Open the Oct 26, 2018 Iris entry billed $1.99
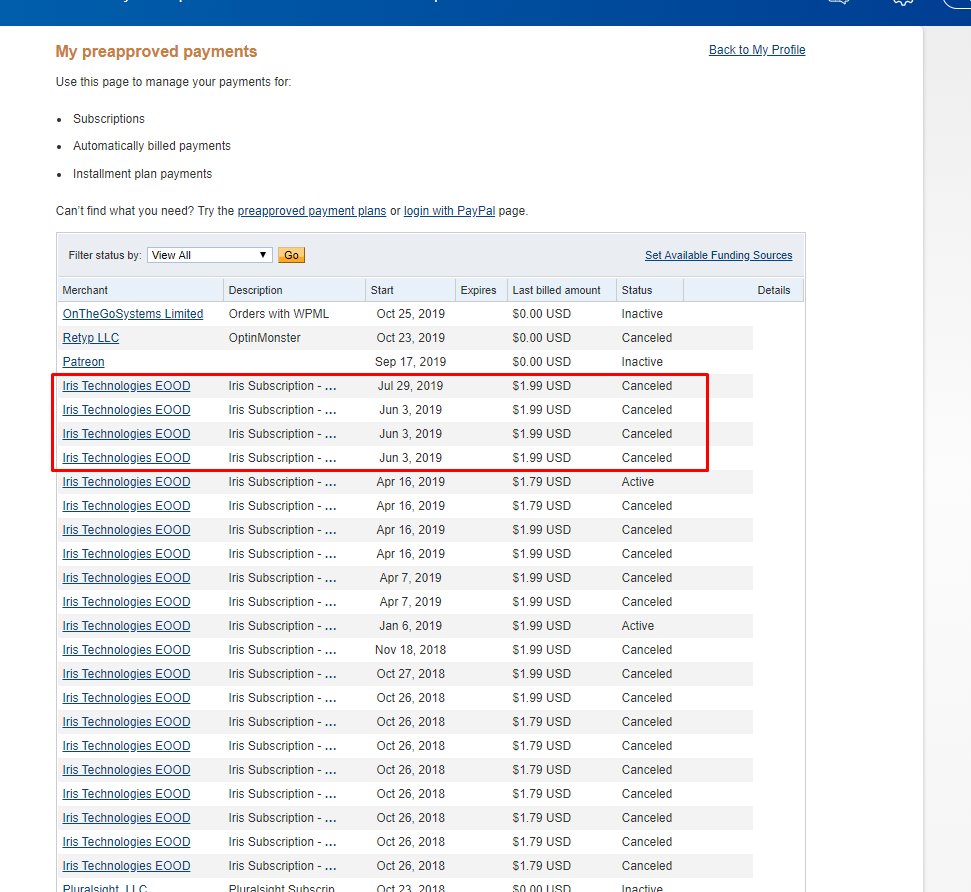Viewport: 971px width, 892px height. coord(126,698)
